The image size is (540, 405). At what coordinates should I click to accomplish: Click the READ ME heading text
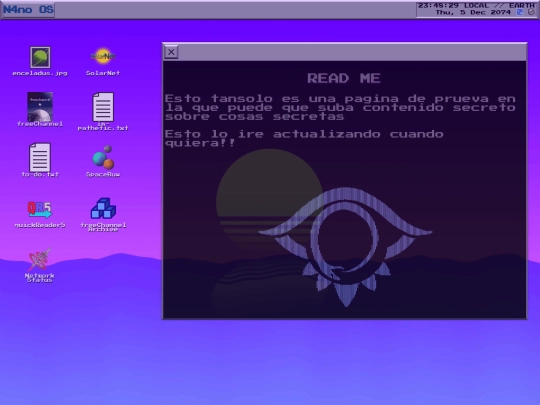[x=344, y=78]
